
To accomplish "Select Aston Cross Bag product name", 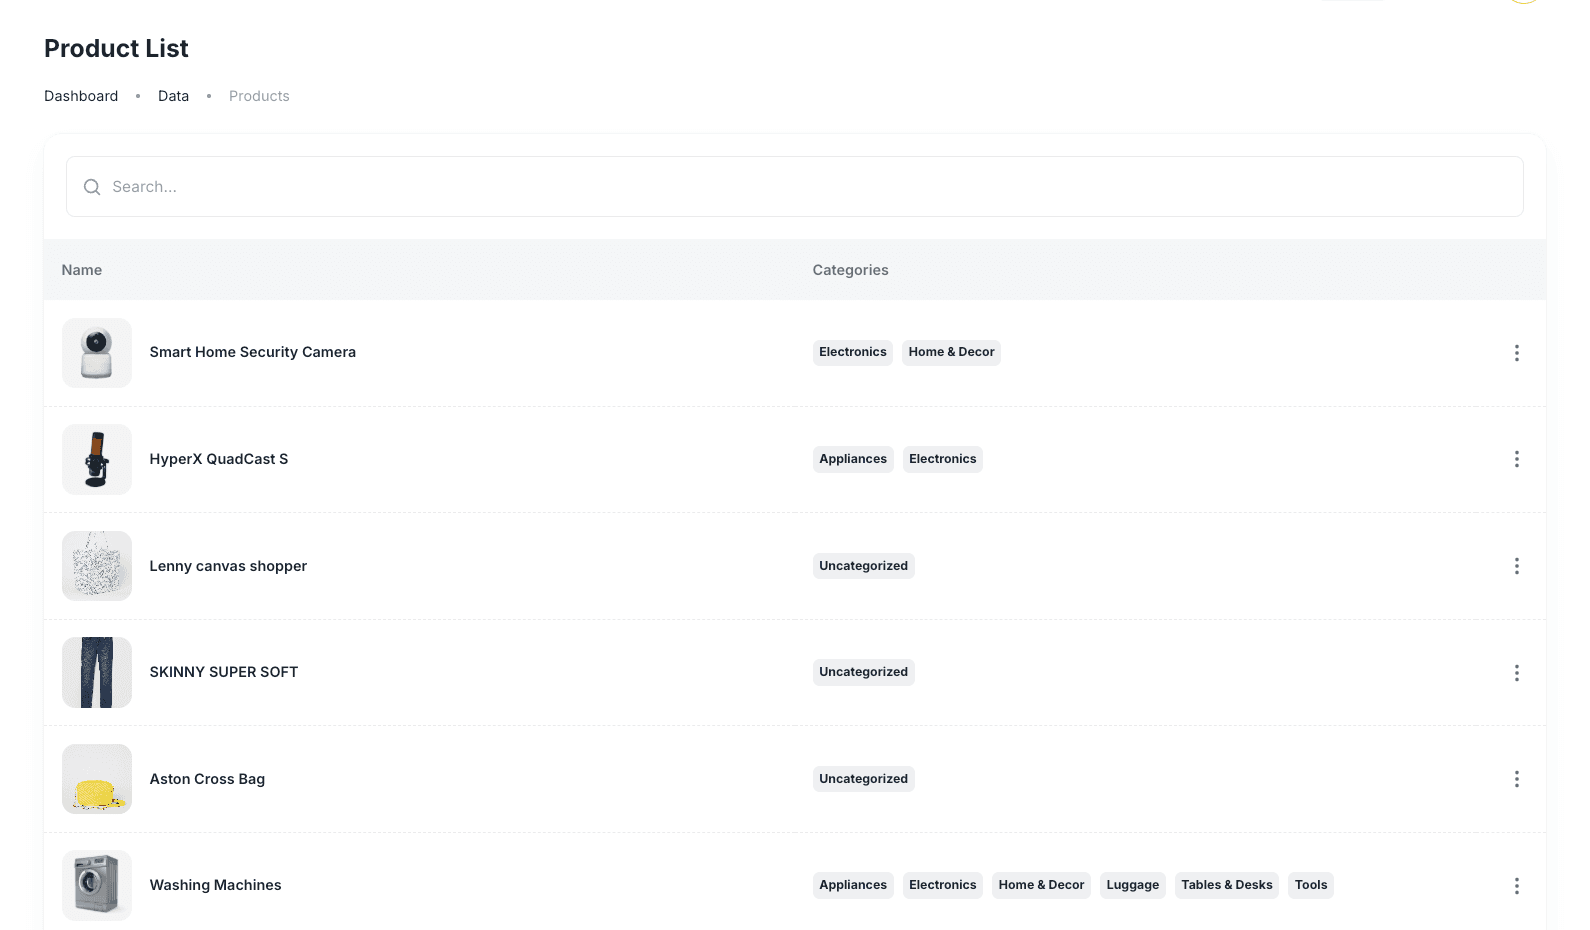I will pyautogui.click(x=207, y=779).
